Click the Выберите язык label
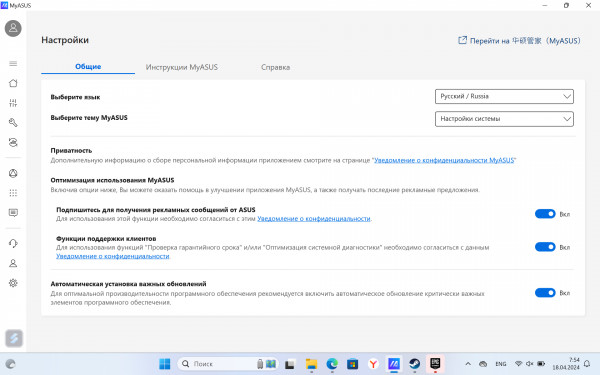Image resolution: width=600 pixels, height=375 pixels. click(75, 97)
